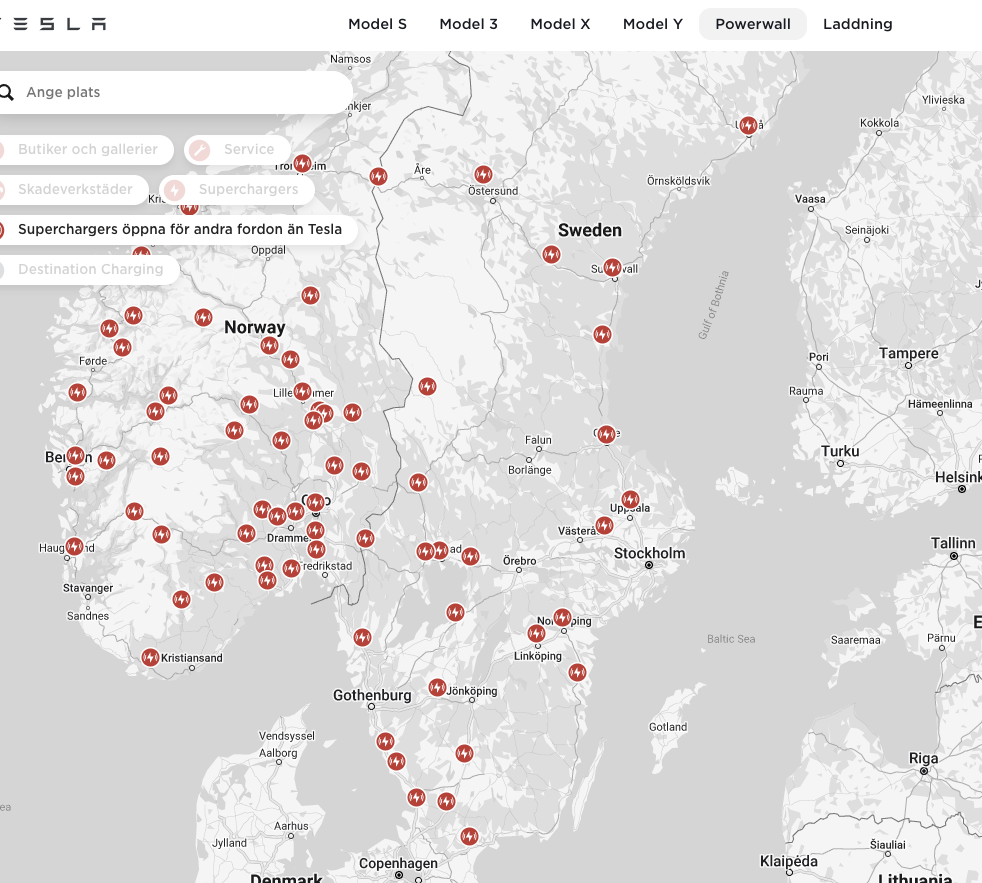Enable the Superchargers filter chip
Image resolution: width=982 pixels, height=883 pixels.
[x=237, y=190]
